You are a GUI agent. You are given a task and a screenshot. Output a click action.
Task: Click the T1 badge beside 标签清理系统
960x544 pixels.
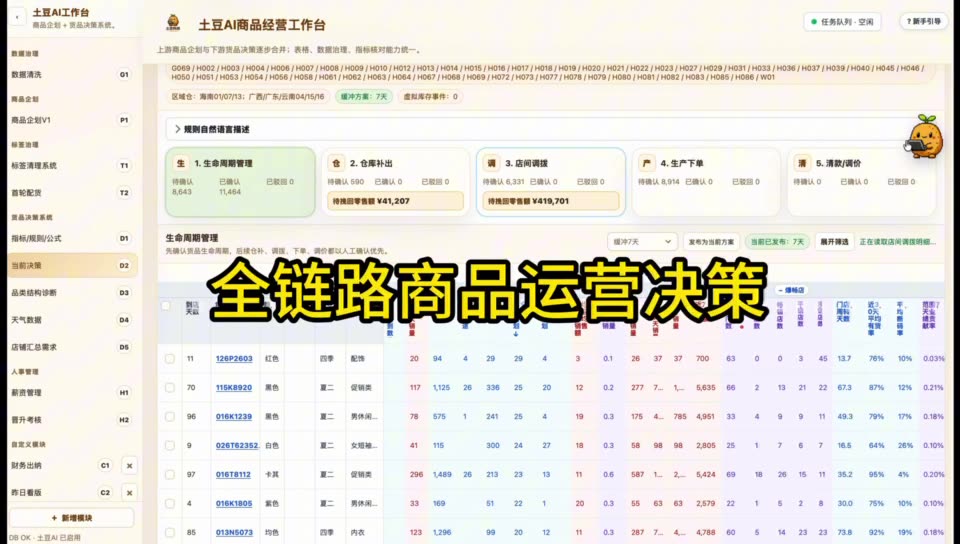[124, 166]
